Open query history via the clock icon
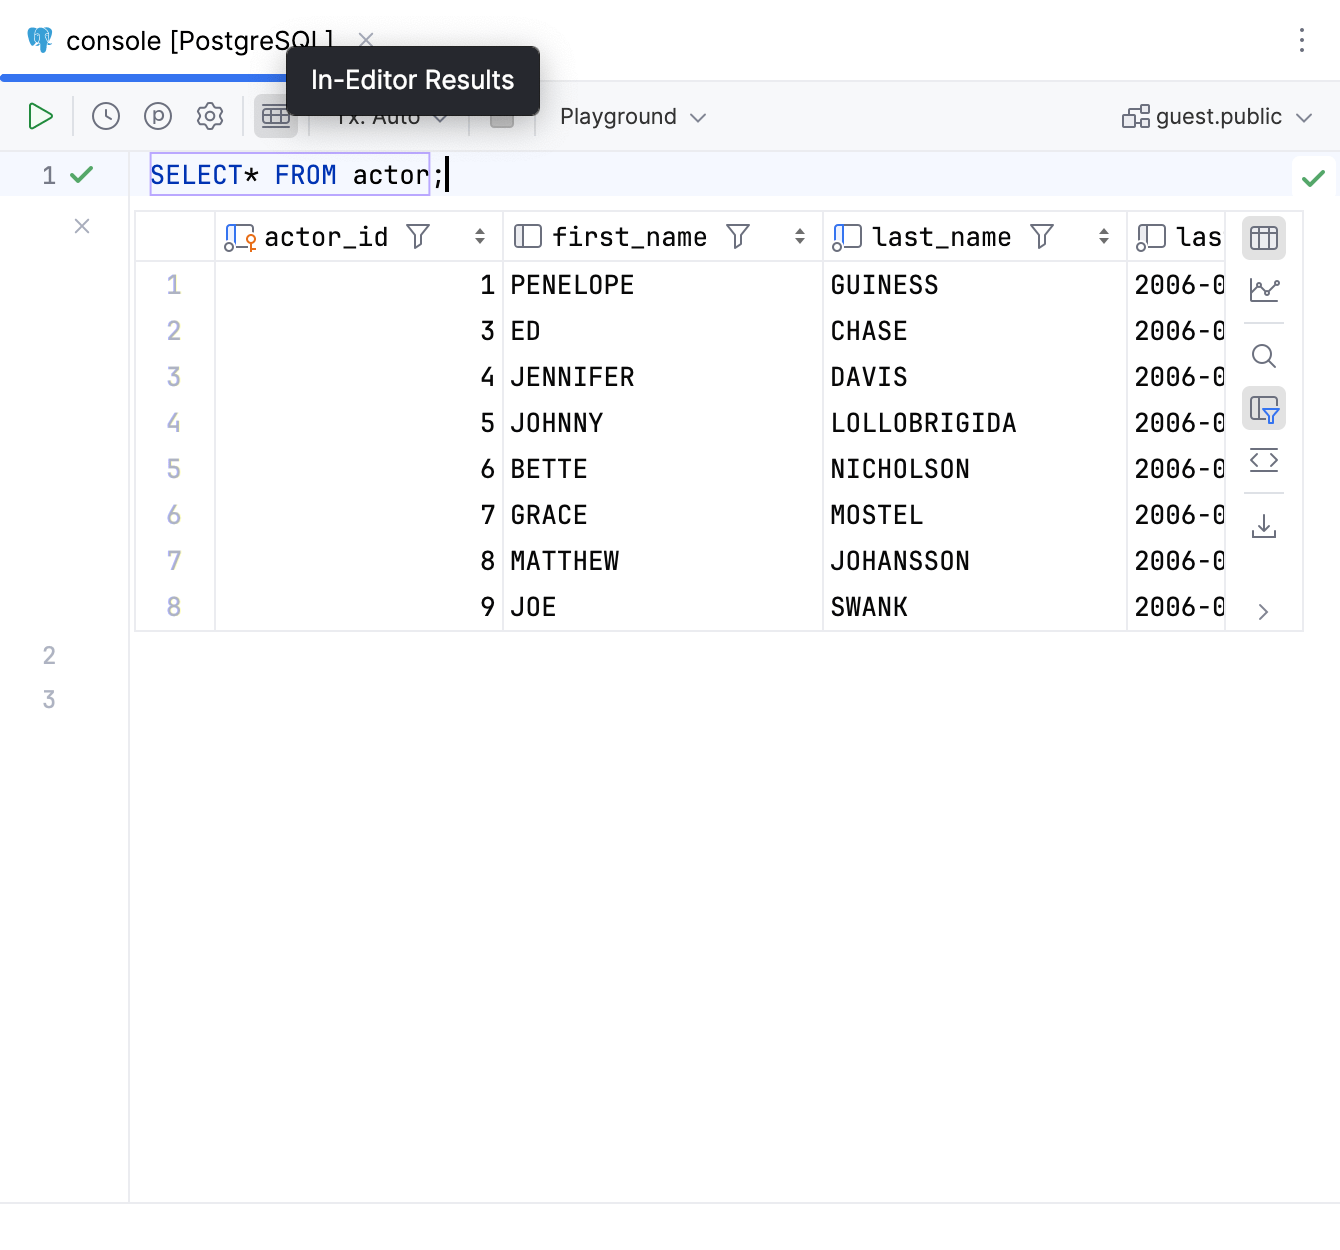Screen dimensions: 1340x1250 pyautogui.click(x=105, y=116)
